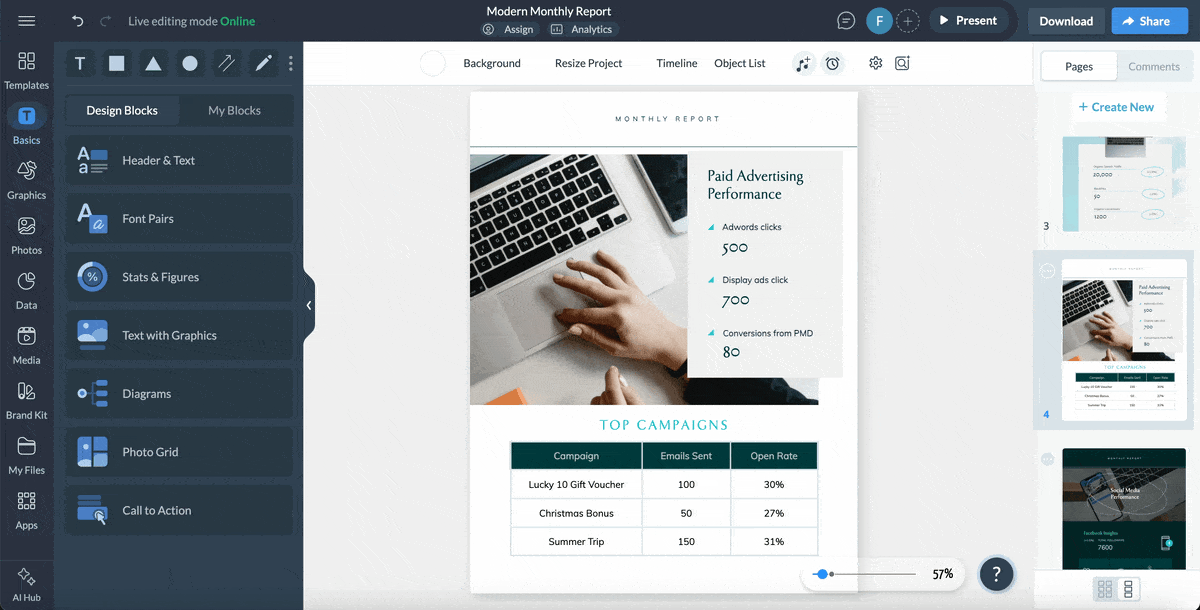Expand more shape options with the three dots
The width and height of the screenshot is (1200, 610).
click(290, 63)
